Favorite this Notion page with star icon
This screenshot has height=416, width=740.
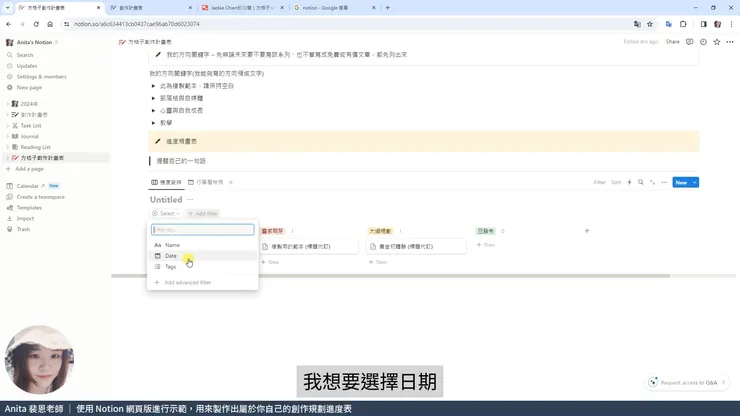pyautogui.click(x=717, y=42)
